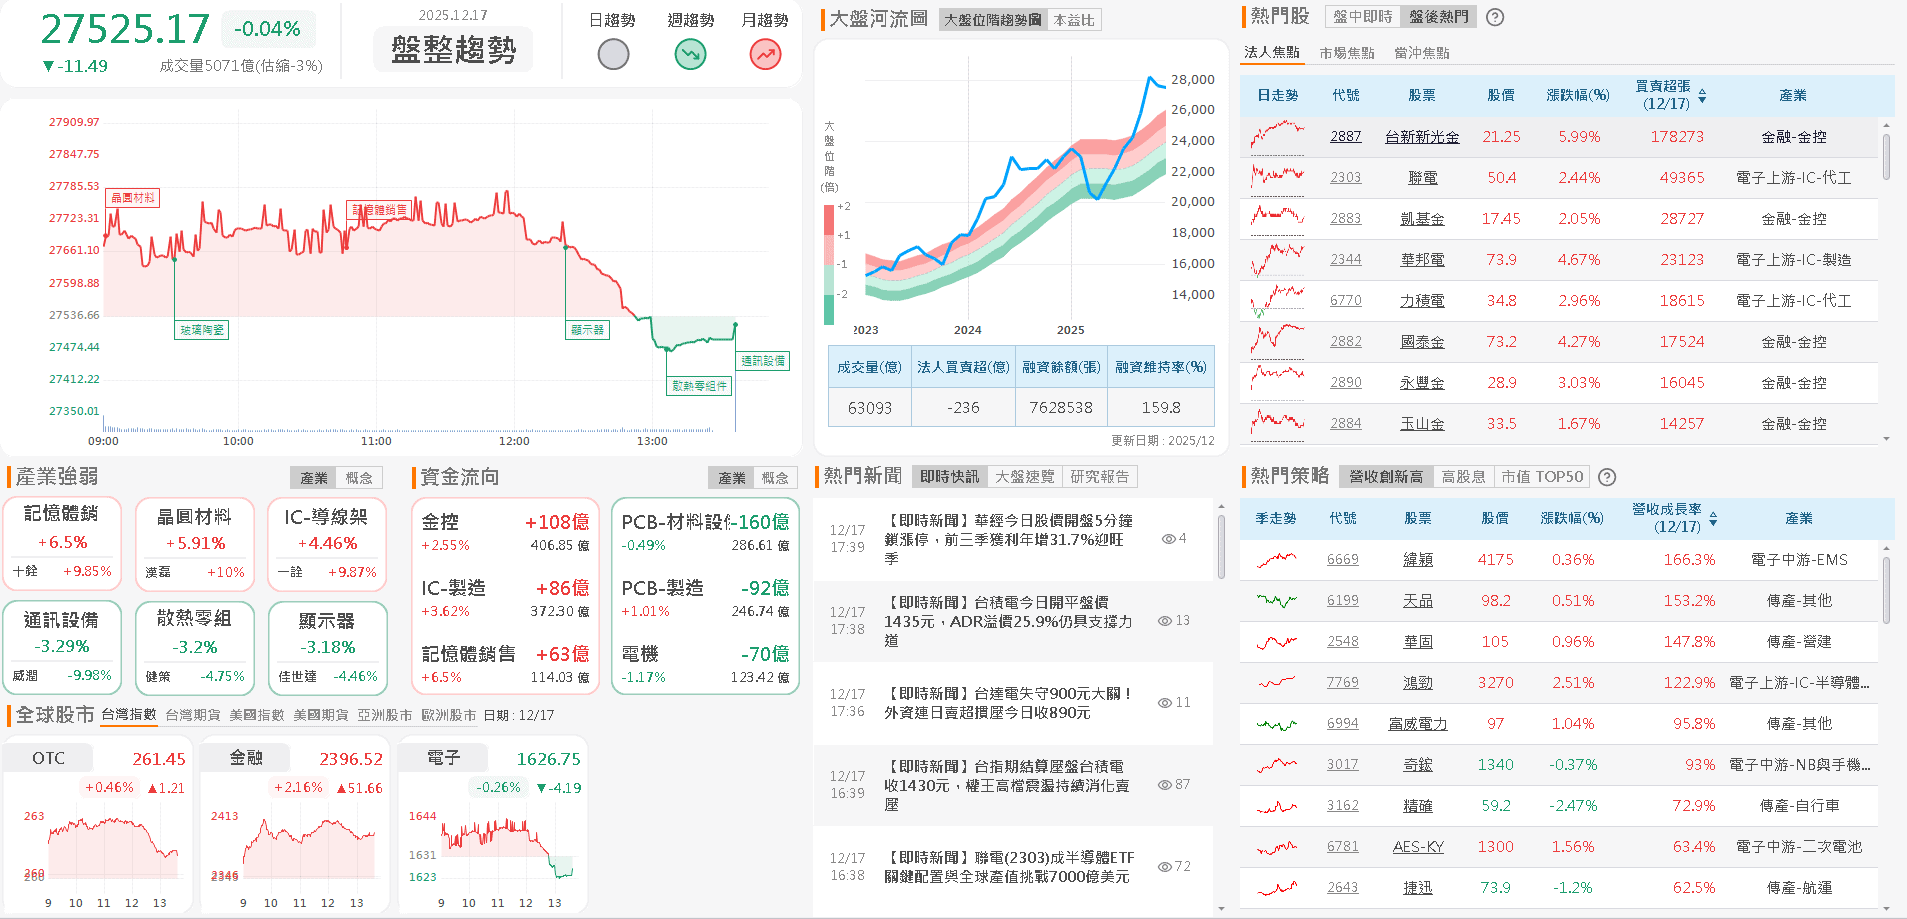
Task: Toggle river chart to 本益比 mode
Action: pyautogui.click(x=1073, y=20)
